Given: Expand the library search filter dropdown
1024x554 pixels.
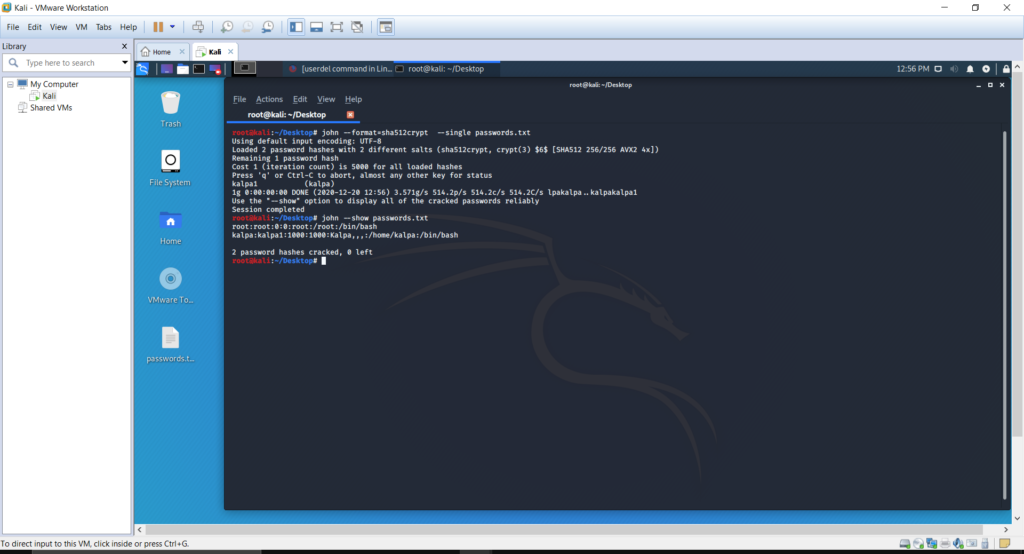Looking at the screenshot, I should tap(125, 63).
